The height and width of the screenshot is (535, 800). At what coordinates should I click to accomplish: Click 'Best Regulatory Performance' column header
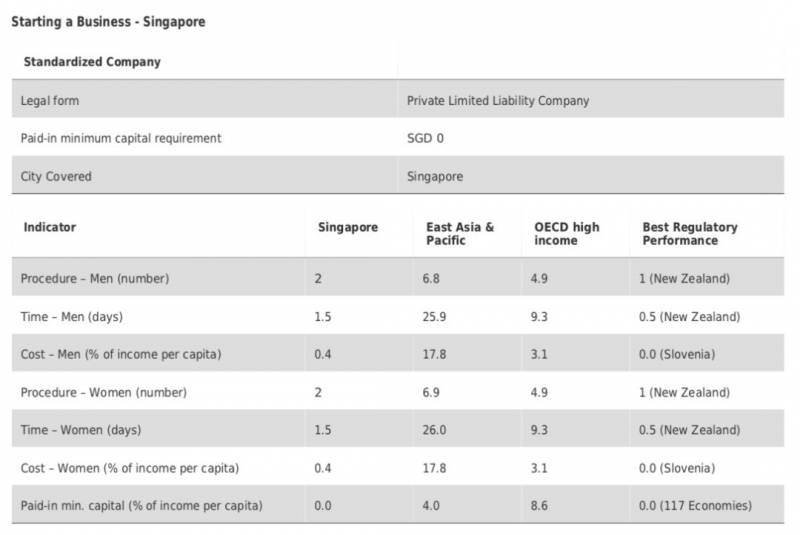coord(690,234)
